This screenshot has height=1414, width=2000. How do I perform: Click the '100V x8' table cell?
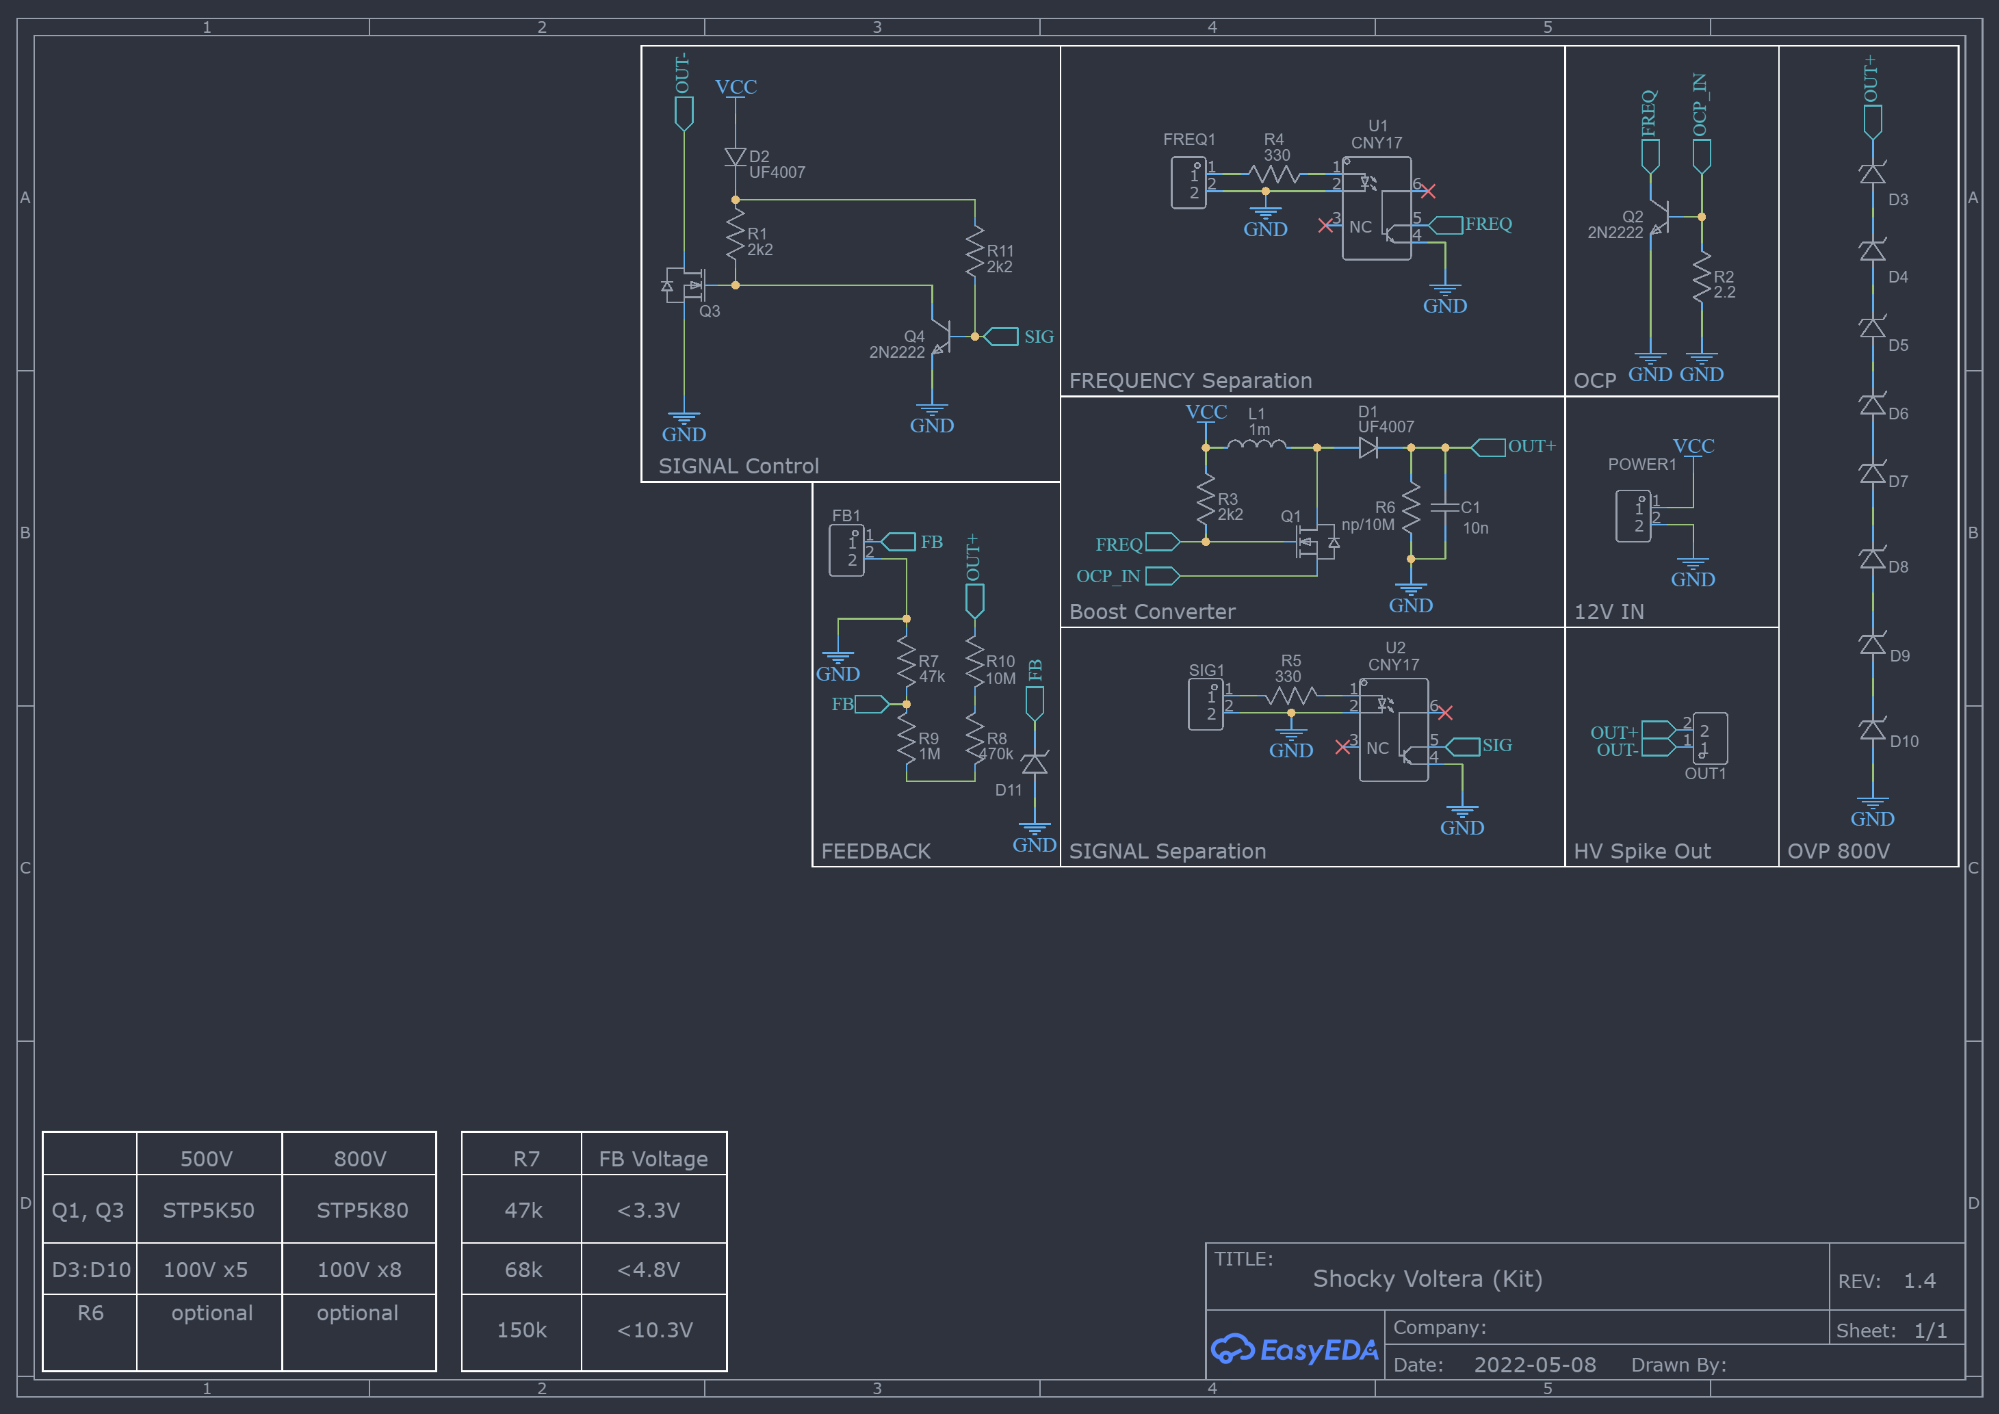359,1269
